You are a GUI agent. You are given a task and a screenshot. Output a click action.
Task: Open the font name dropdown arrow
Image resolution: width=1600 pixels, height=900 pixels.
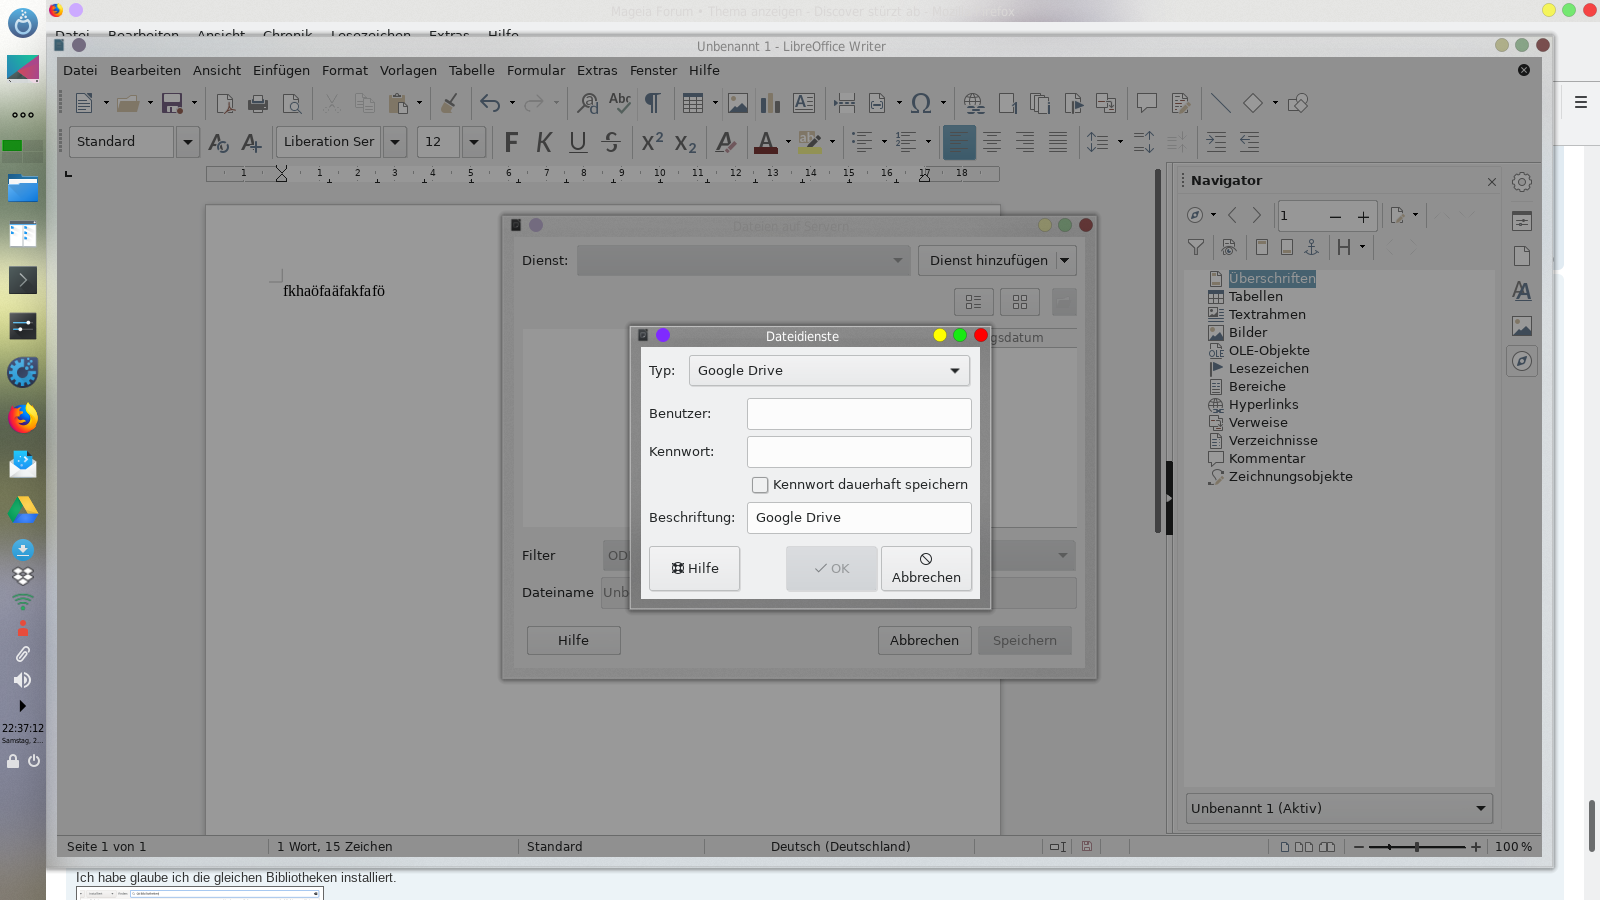[395, 142]
